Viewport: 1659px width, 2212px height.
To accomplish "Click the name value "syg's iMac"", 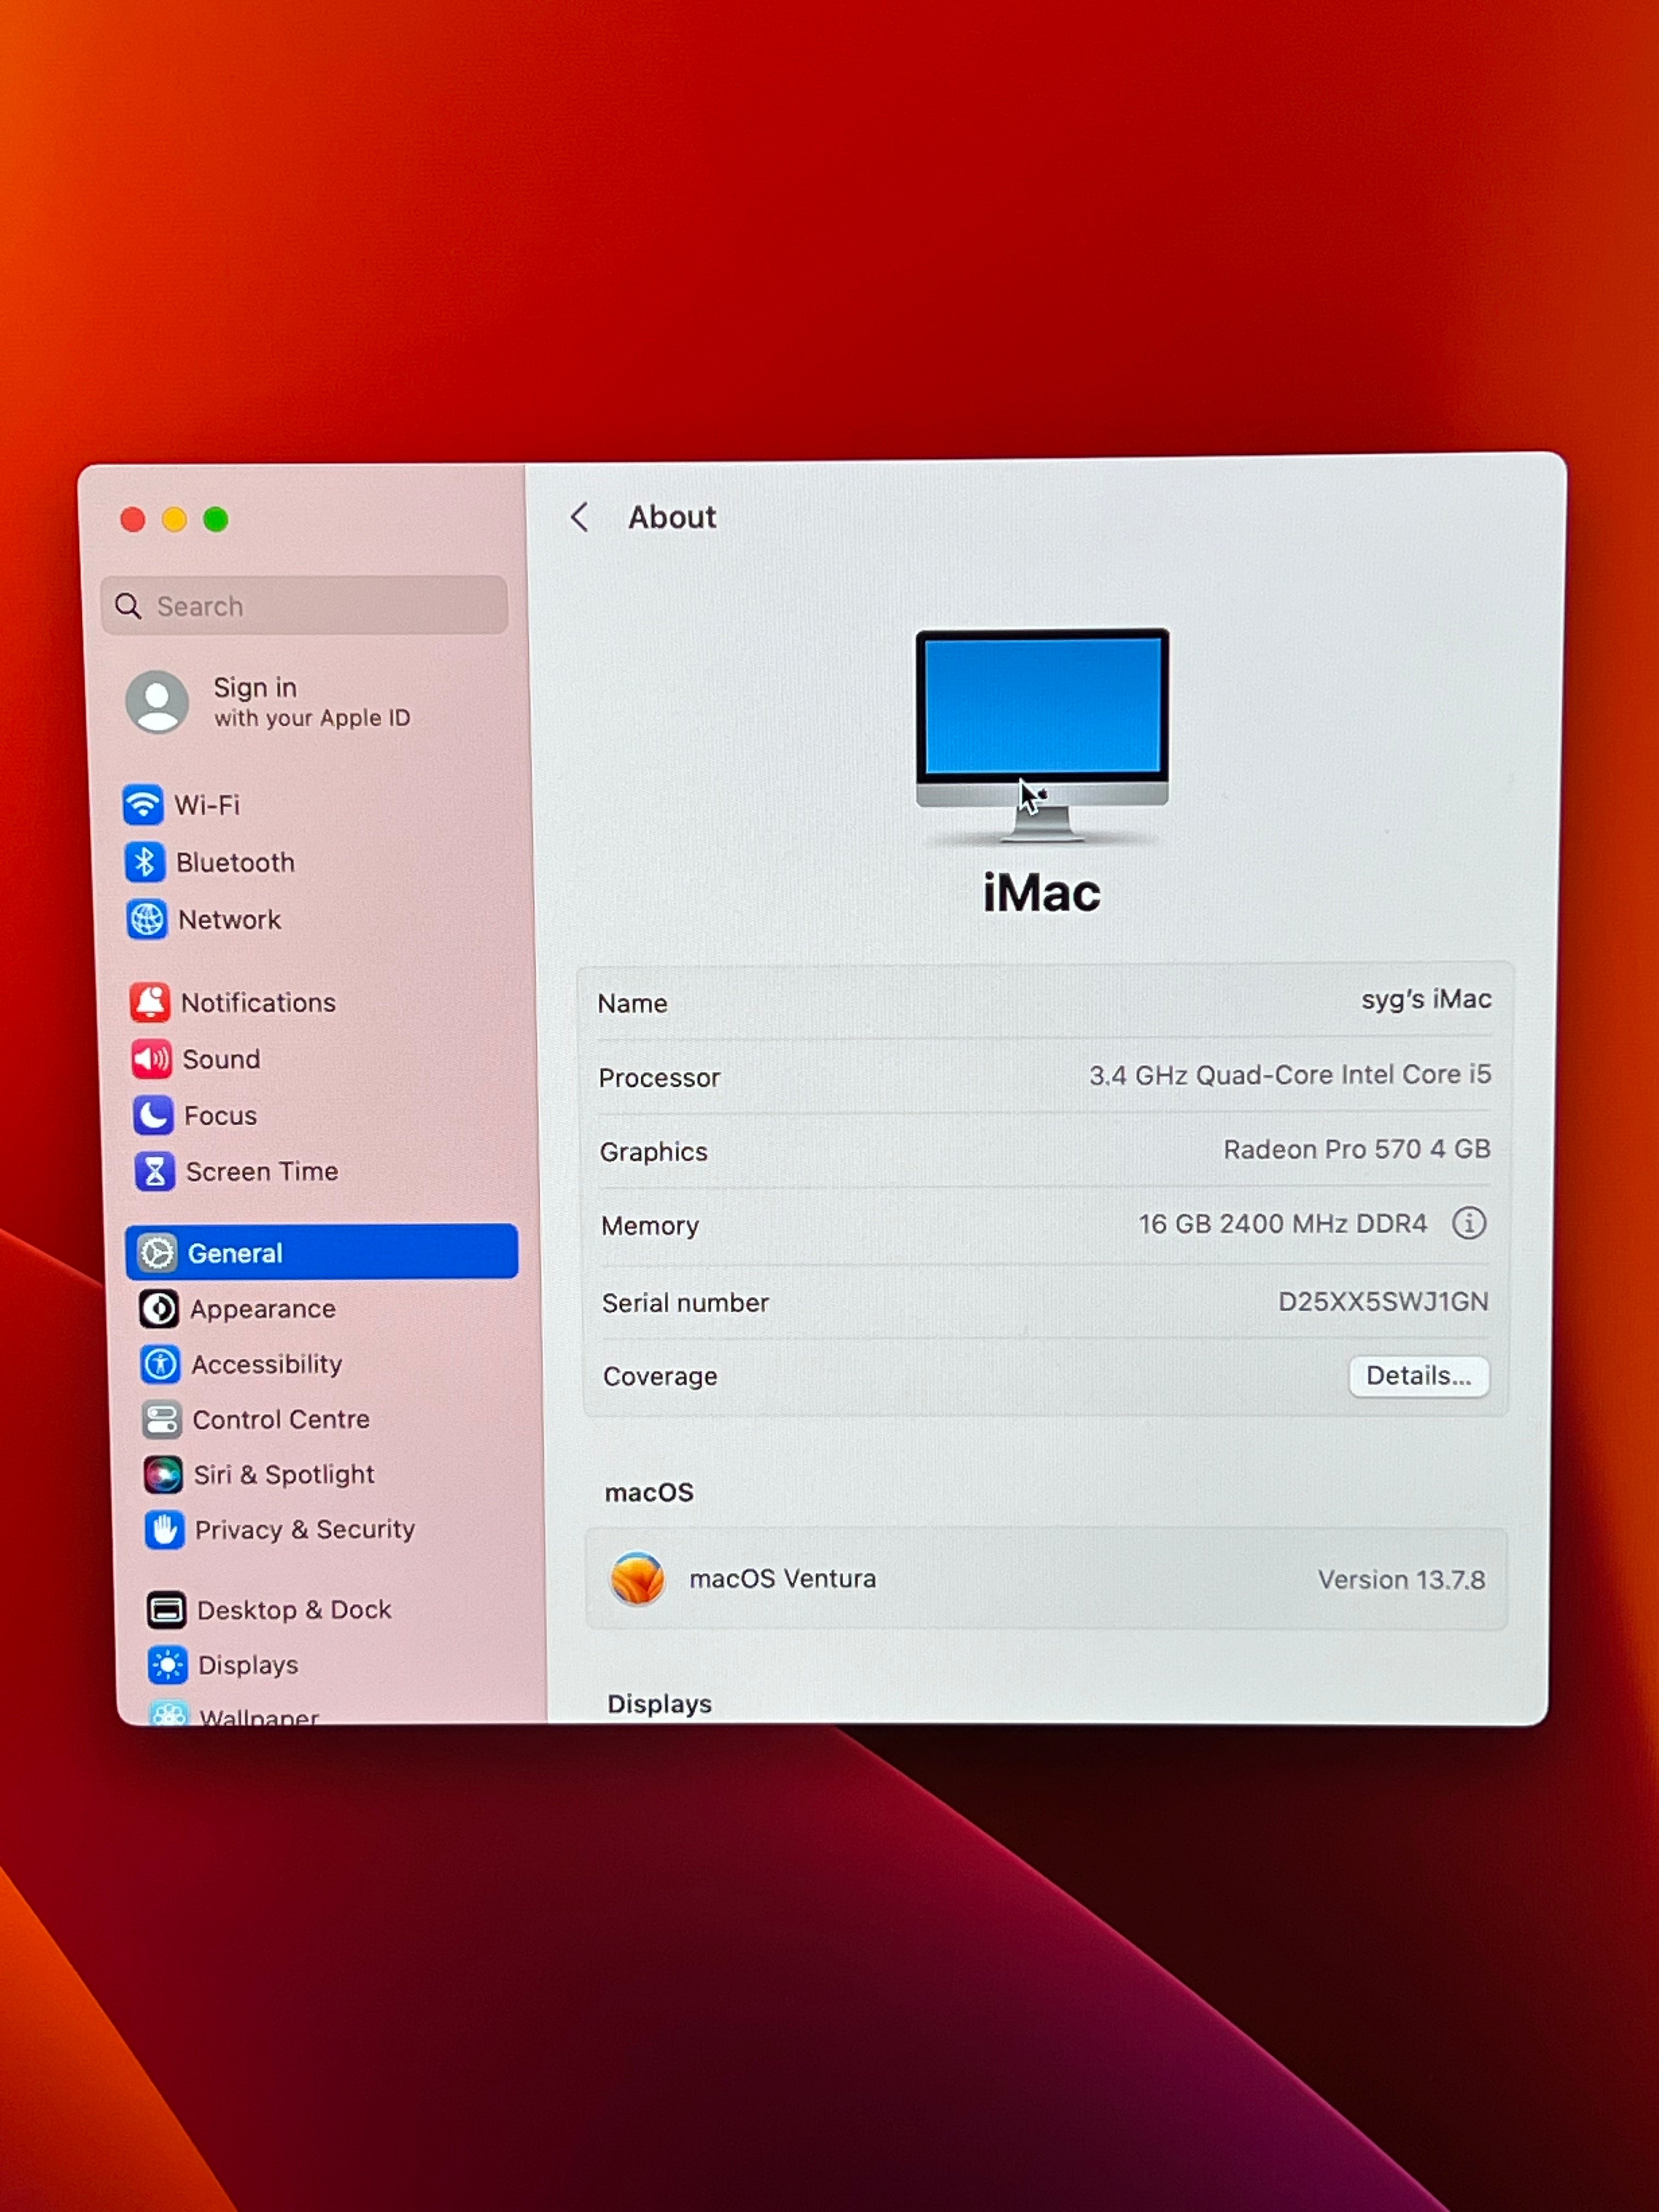I will (1426, 999).
